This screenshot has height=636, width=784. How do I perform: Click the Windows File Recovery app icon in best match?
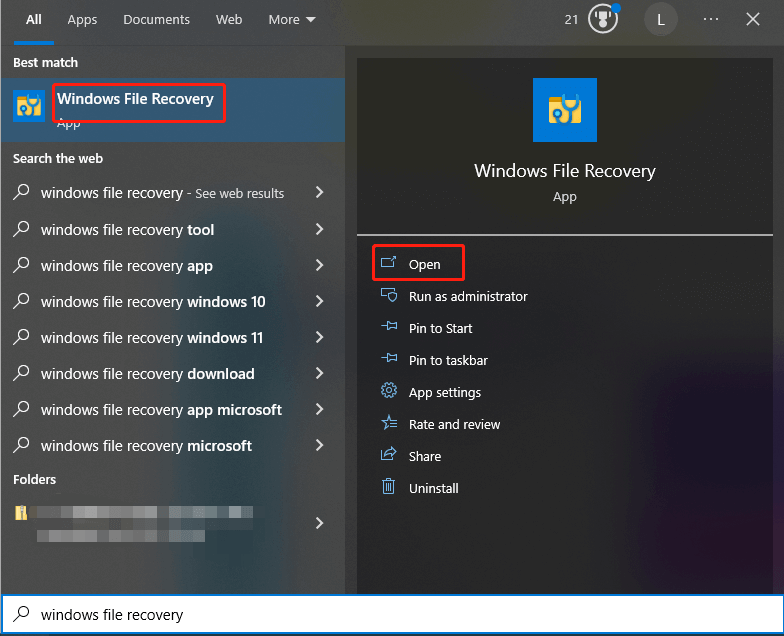point(29,106)
